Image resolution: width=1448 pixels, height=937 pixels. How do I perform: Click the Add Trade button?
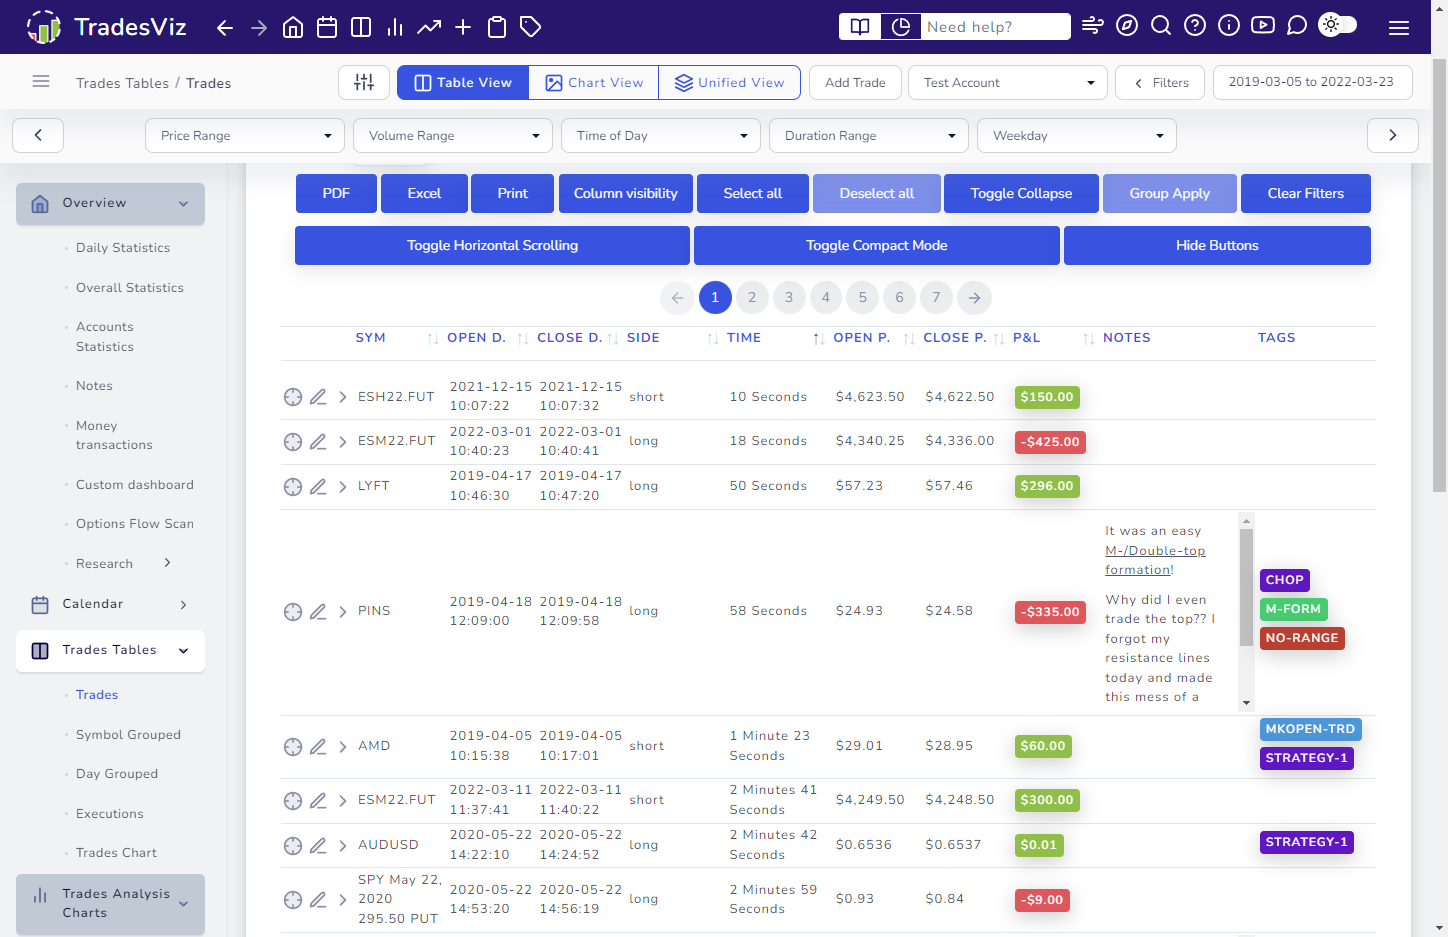click(x=855, y=83)
